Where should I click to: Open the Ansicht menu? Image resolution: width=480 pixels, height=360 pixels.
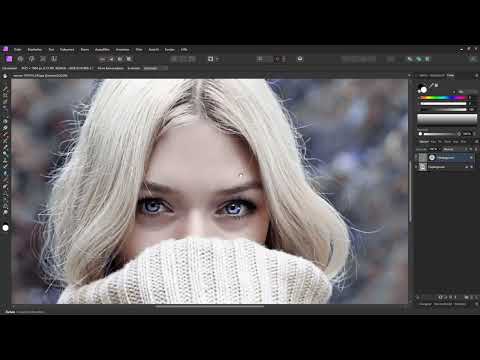tap(154, 50)
